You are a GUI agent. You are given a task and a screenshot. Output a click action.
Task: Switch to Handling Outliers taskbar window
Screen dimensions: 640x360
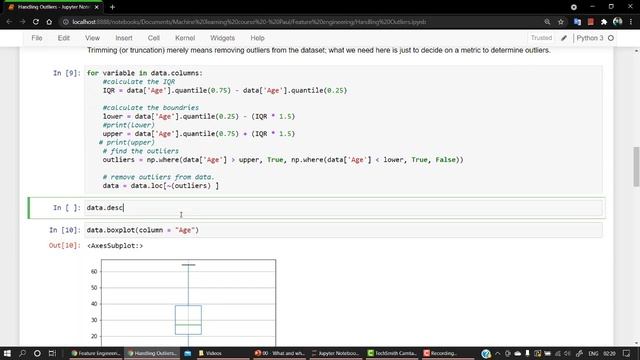[x=151, y=353]
